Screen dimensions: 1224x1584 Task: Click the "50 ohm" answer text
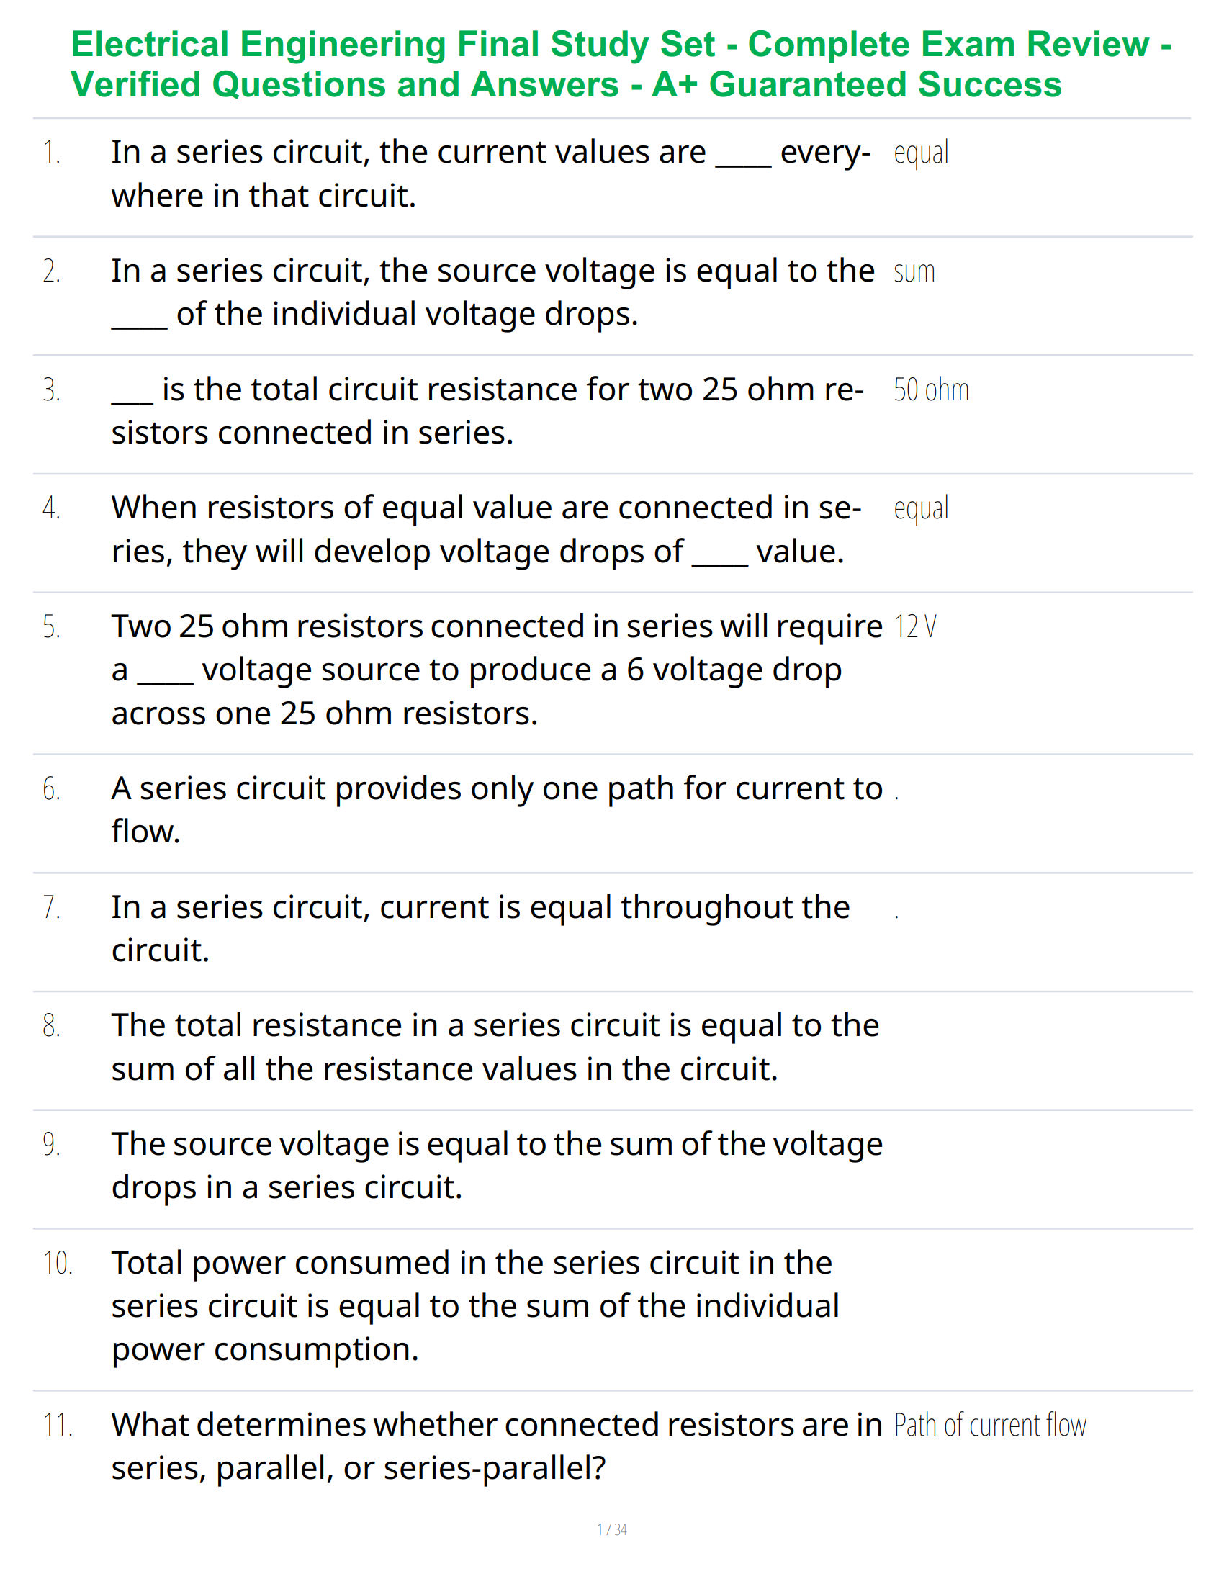(x=931, y=390)
